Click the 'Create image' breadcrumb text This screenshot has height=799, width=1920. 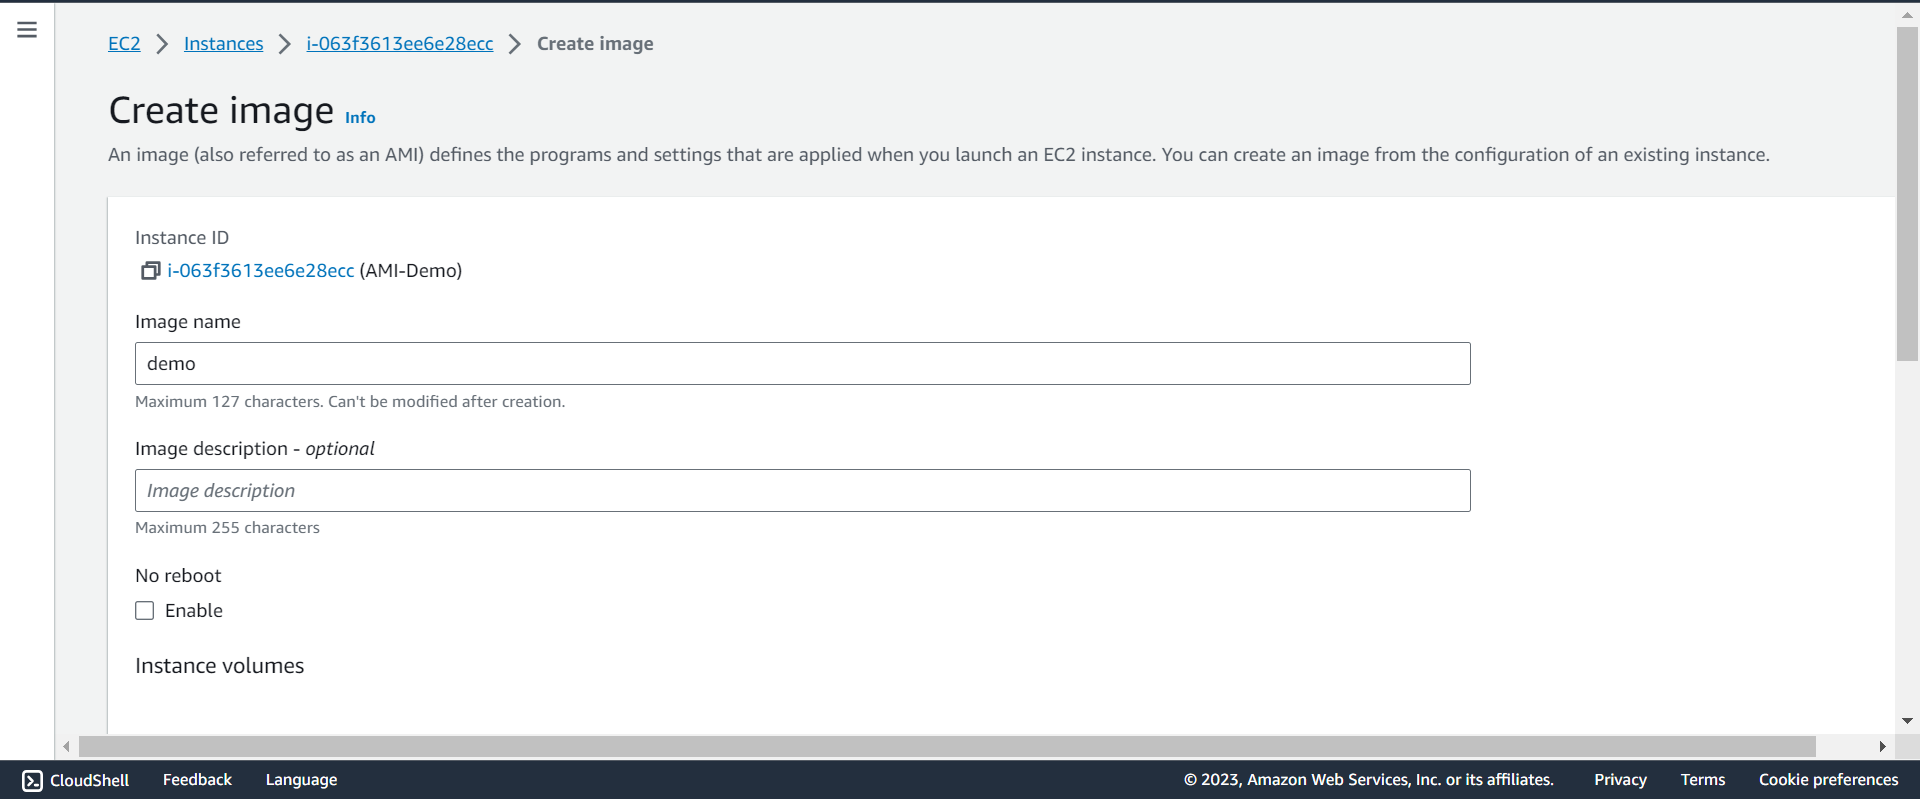pyautogui.click(x=595, y=44)
